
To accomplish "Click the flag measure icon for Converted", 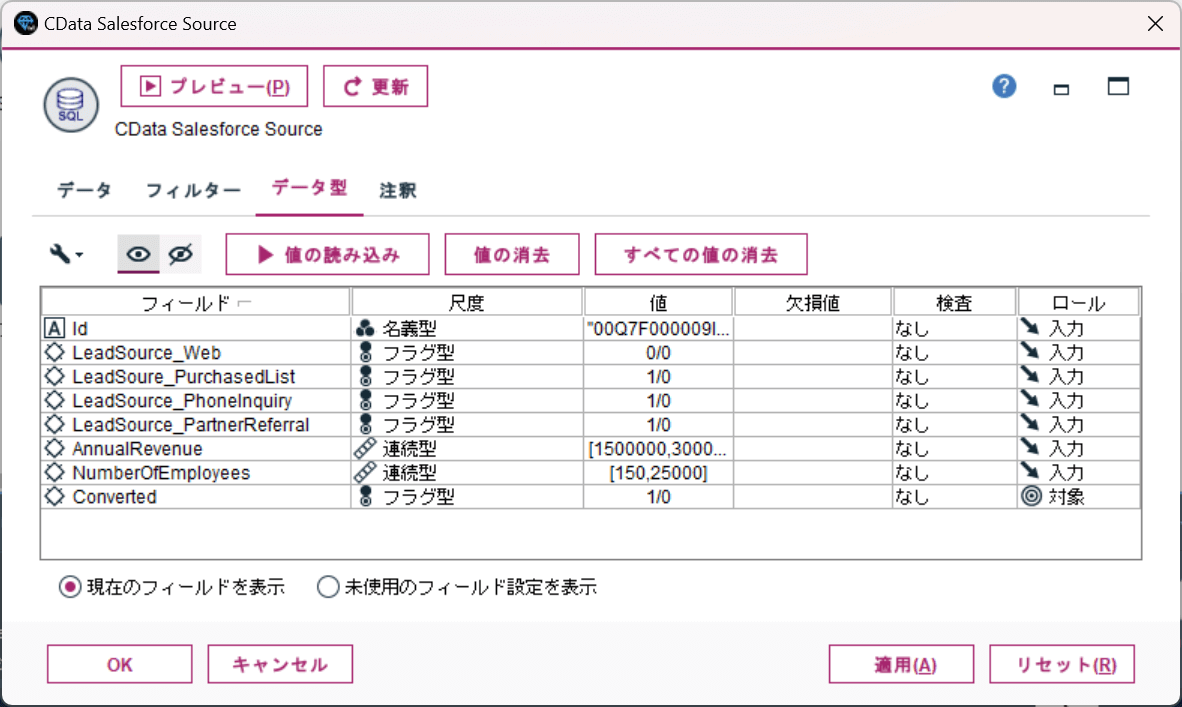I will click(x=366, y=497).
